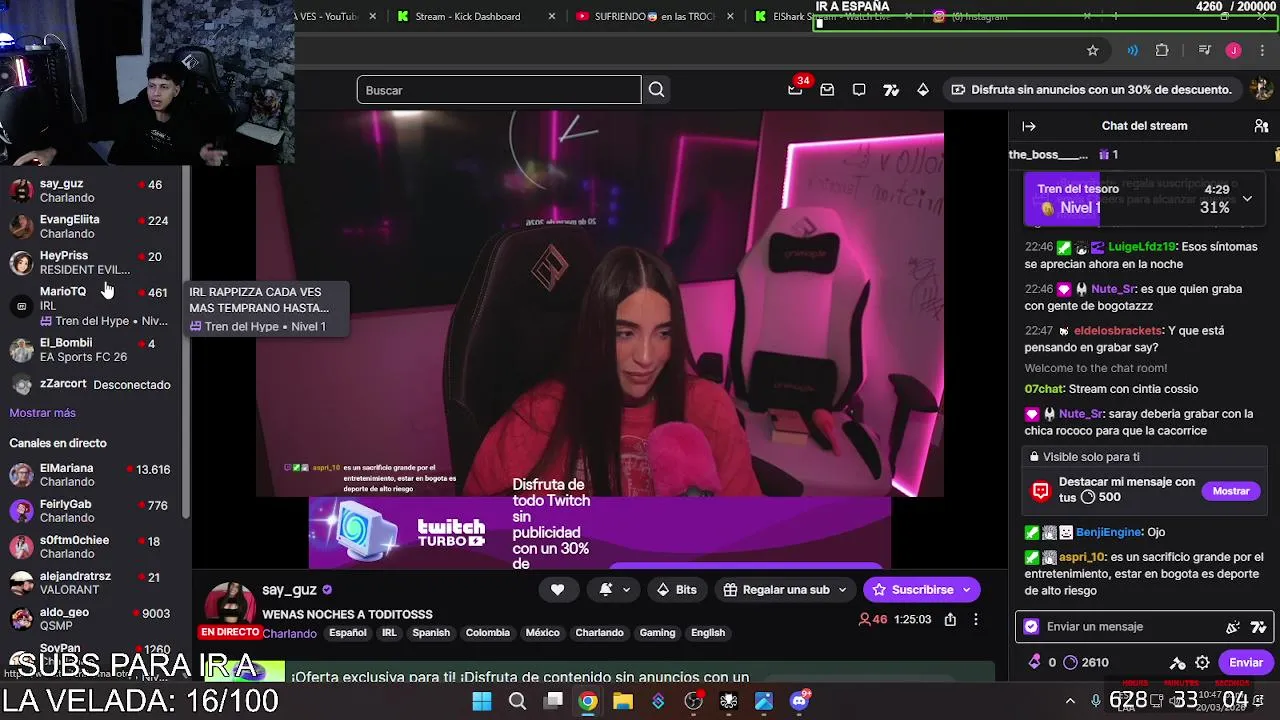Open the Get Bits diamond icon in header
Image resolution: width=1280 pixels, height=720 pixels.
tap(923, 90)
